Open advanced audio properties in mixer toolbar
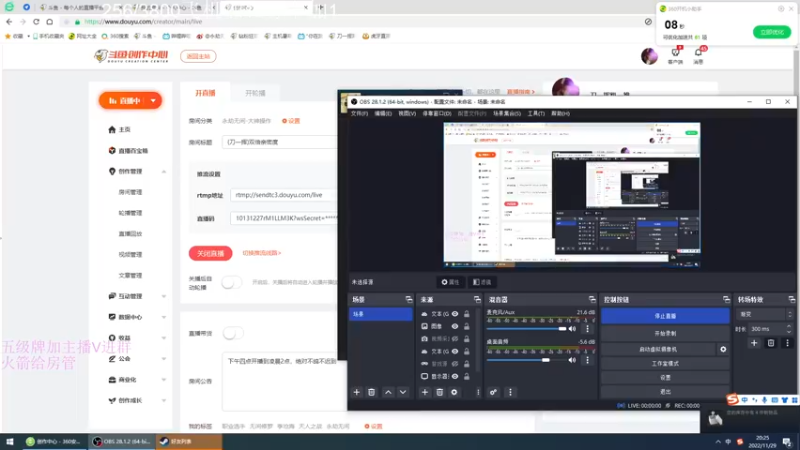The image size is (800, 450). click(x=493, y=392)
